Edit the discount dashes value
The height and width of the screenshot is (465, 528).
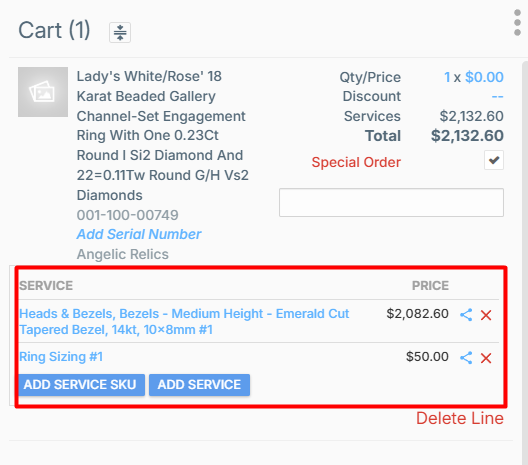tap(497, 97)
